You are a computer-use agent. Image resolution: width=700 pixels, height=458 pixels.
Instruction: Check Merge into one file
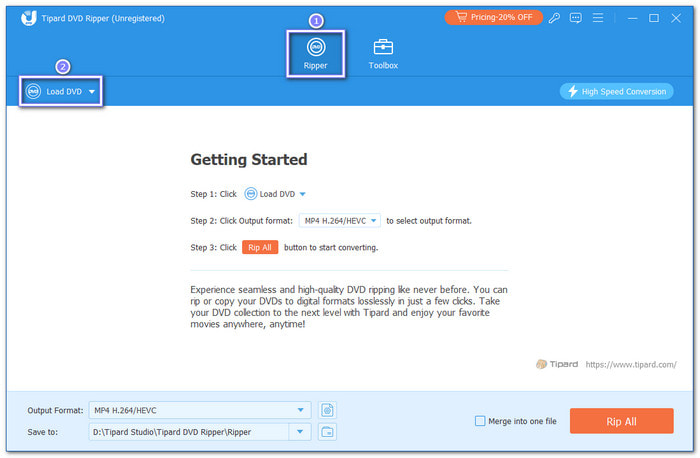[x=480, y=421]
